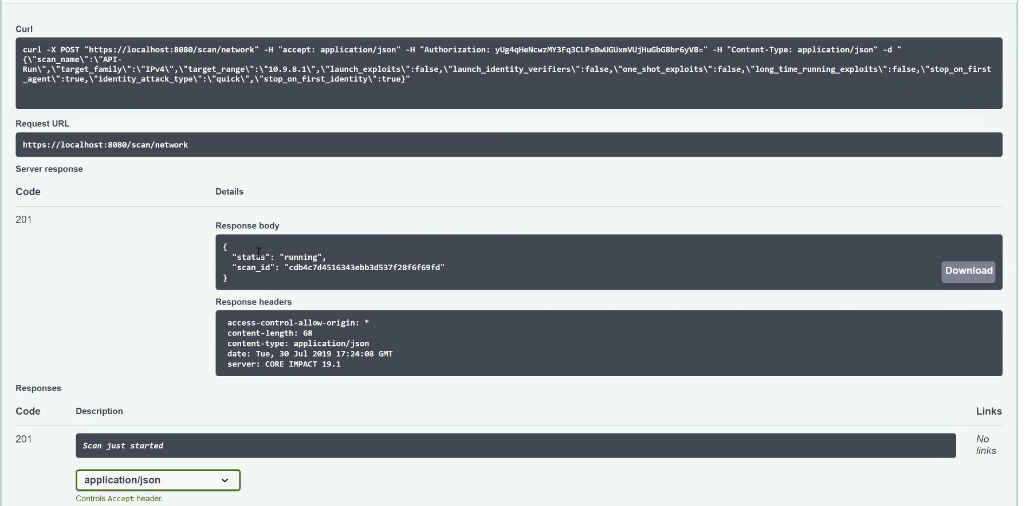Click the 'Response body' label
The image size is (1029, 506).
pos(247,226)
